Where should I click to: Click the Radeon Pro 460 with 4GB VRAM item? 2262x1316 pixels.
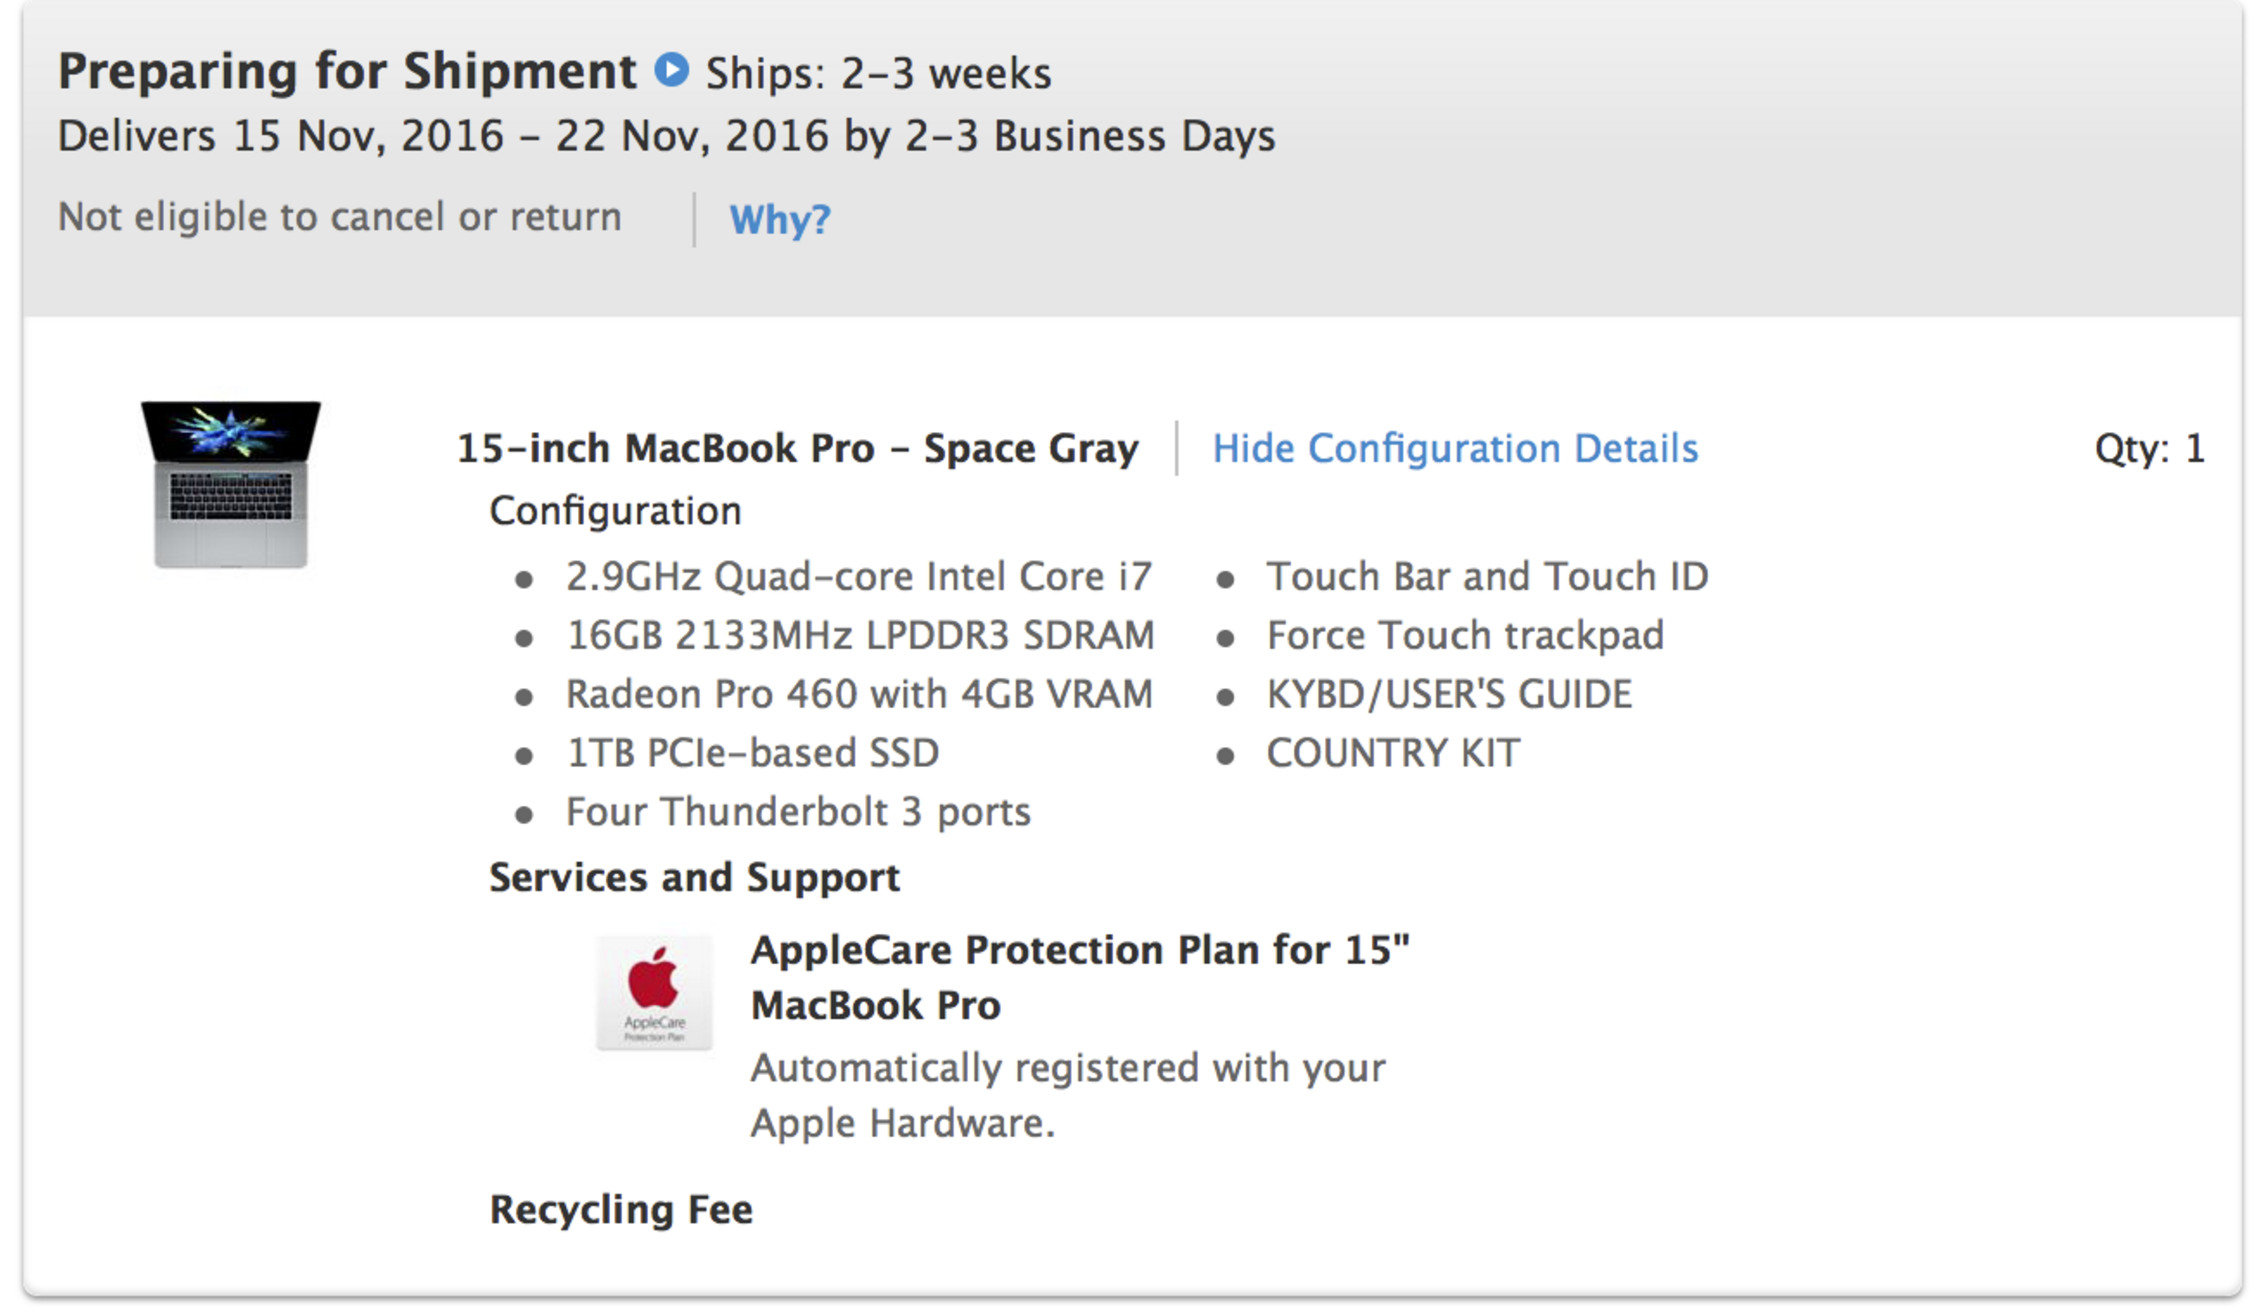click(x=858, y=694)
